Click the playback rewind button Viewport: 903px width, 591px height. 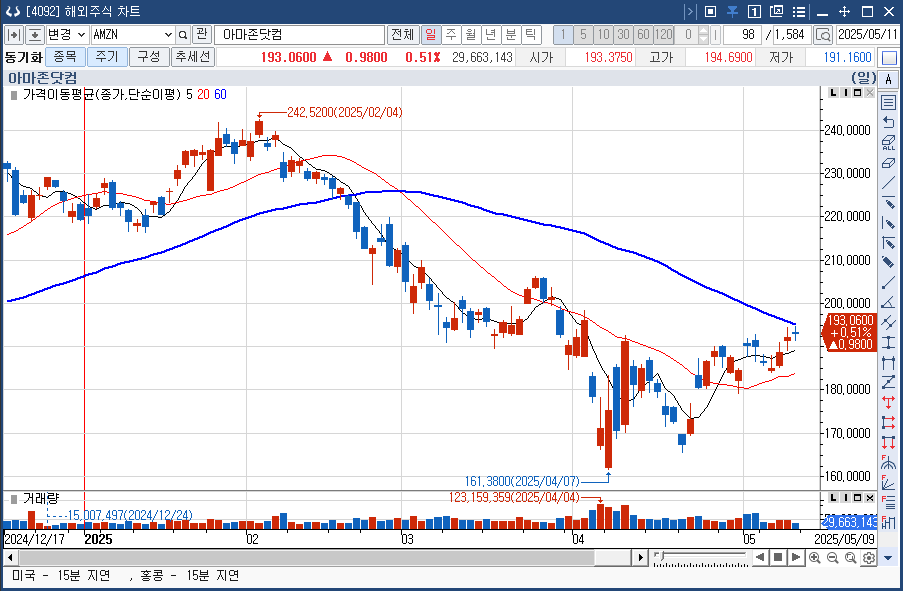[x=760, y=557]
